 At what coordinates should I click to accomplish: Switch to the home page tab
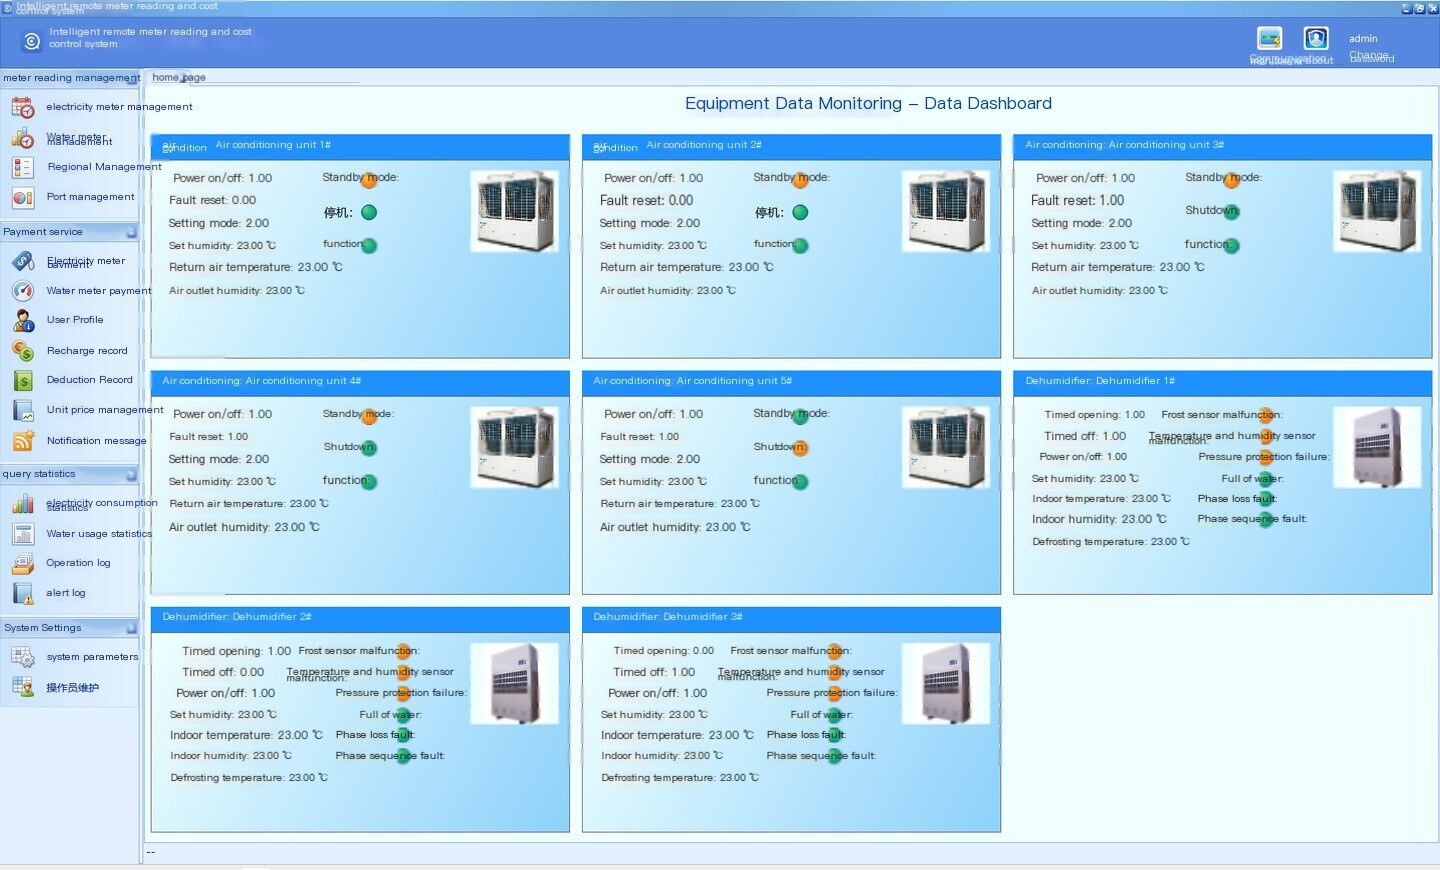[179, 77]
